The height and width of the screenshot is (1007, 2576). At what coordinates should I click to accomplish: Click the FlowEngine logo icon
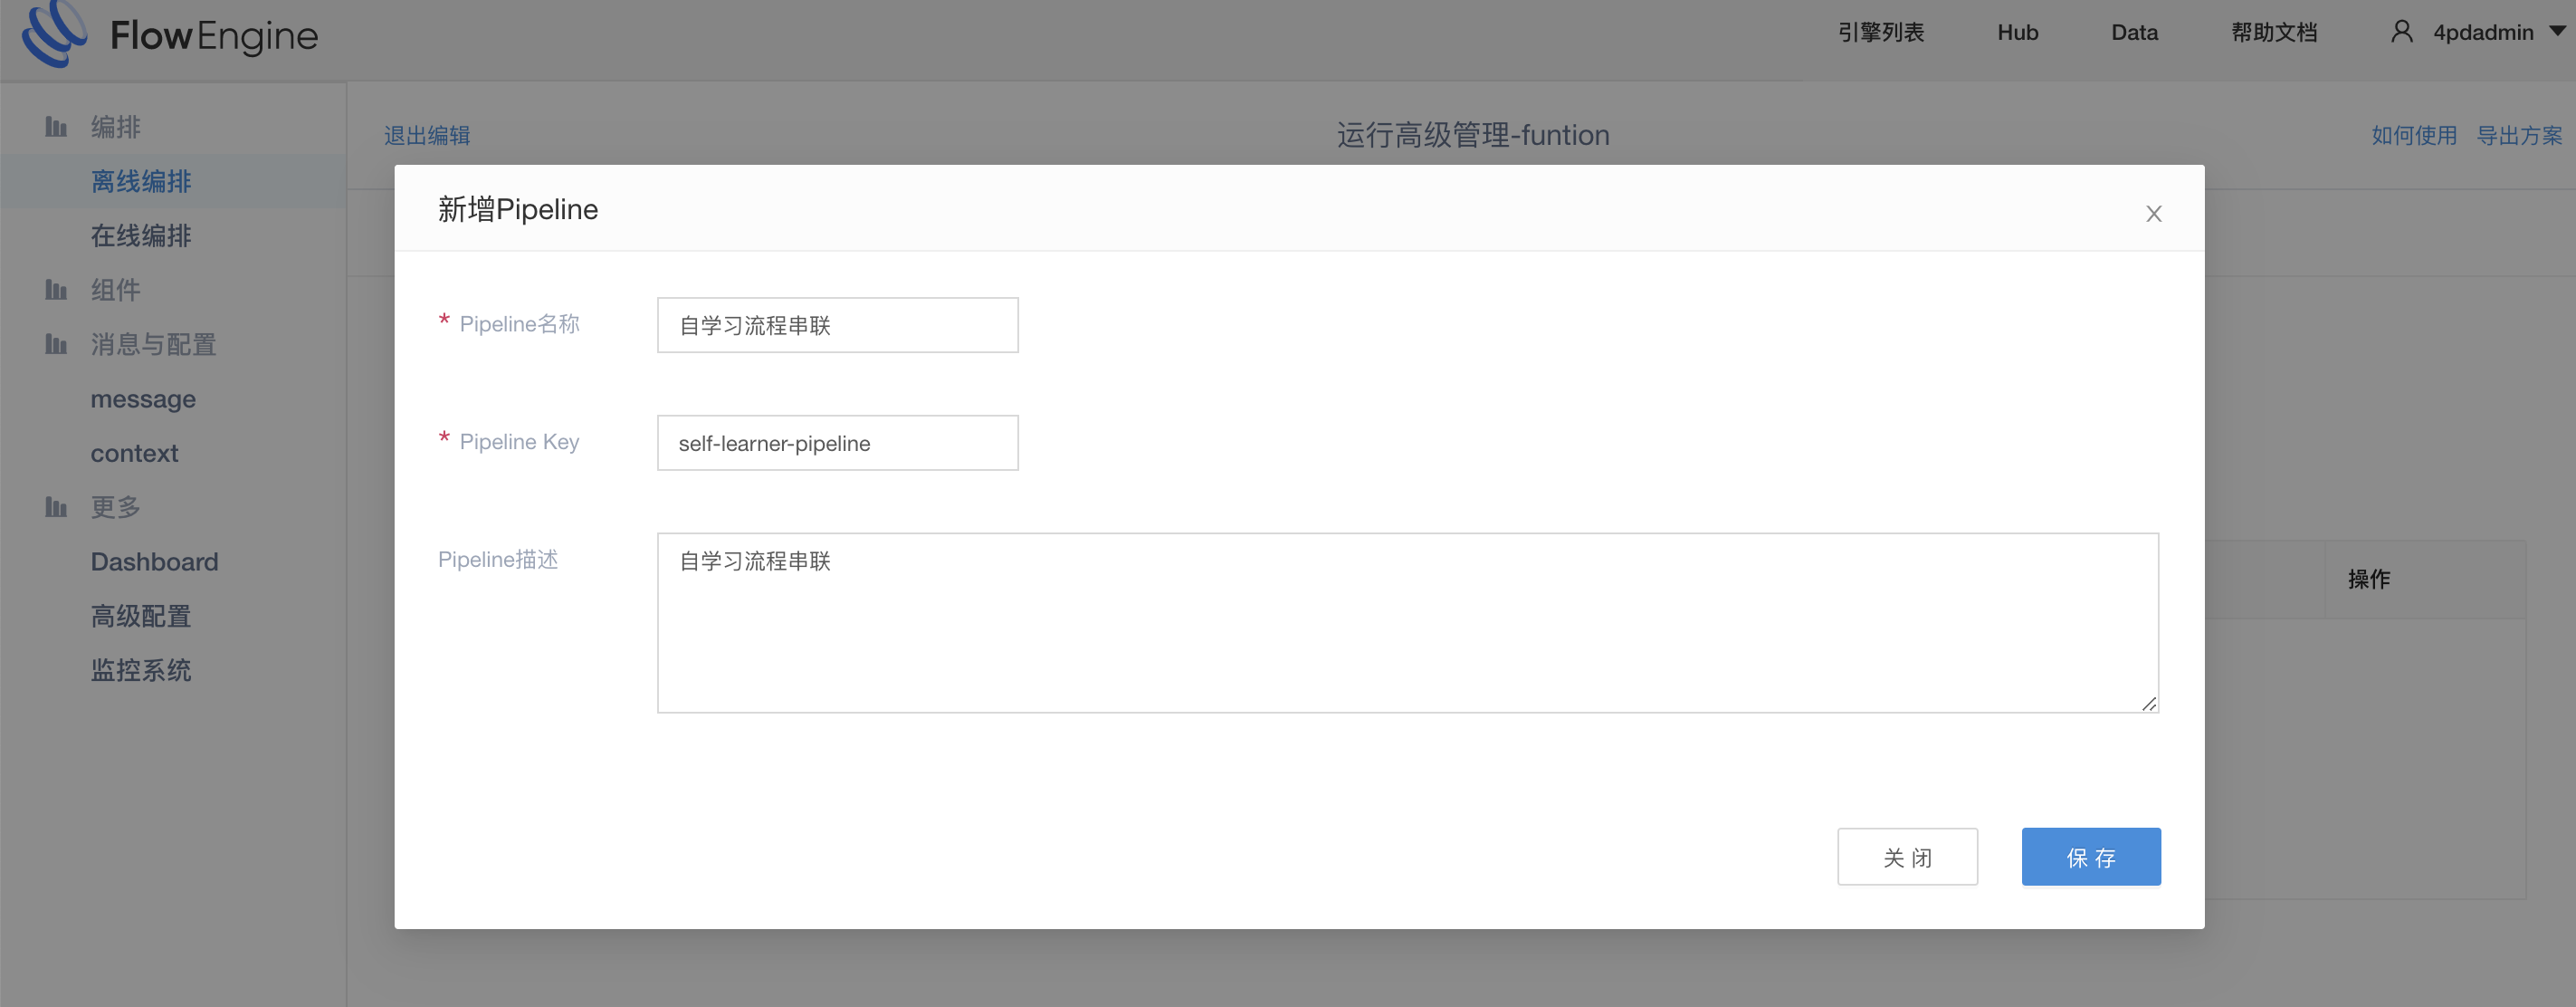click(x=55, y=33)
